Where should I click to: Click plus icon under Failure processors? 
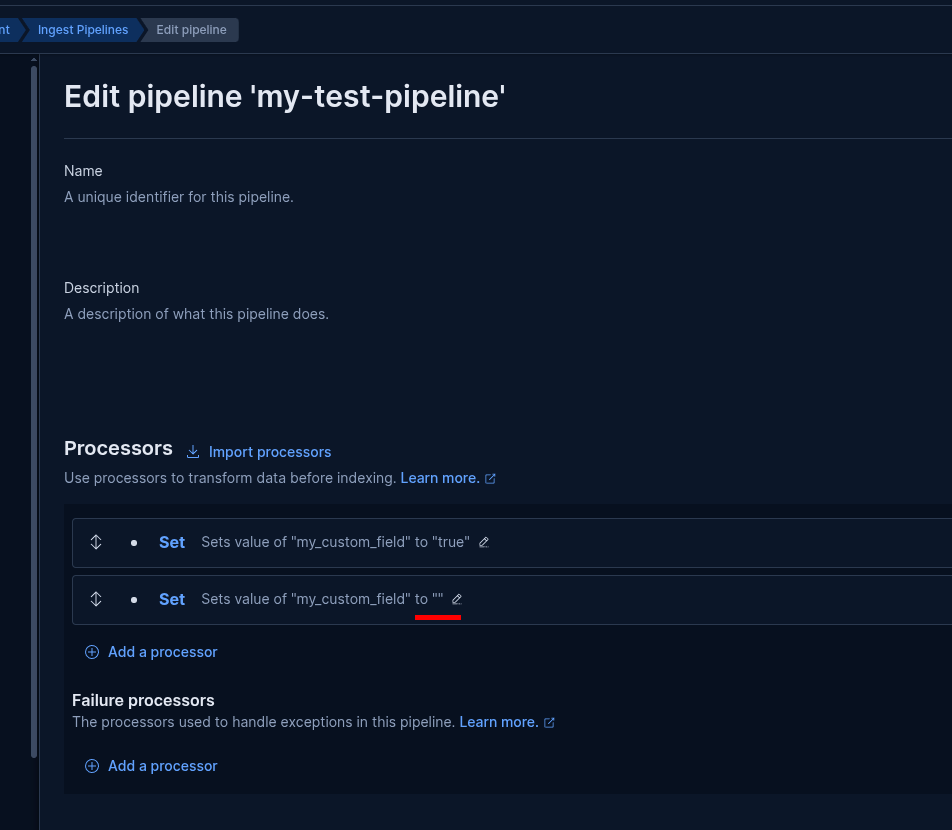click(x=92, y=766)
